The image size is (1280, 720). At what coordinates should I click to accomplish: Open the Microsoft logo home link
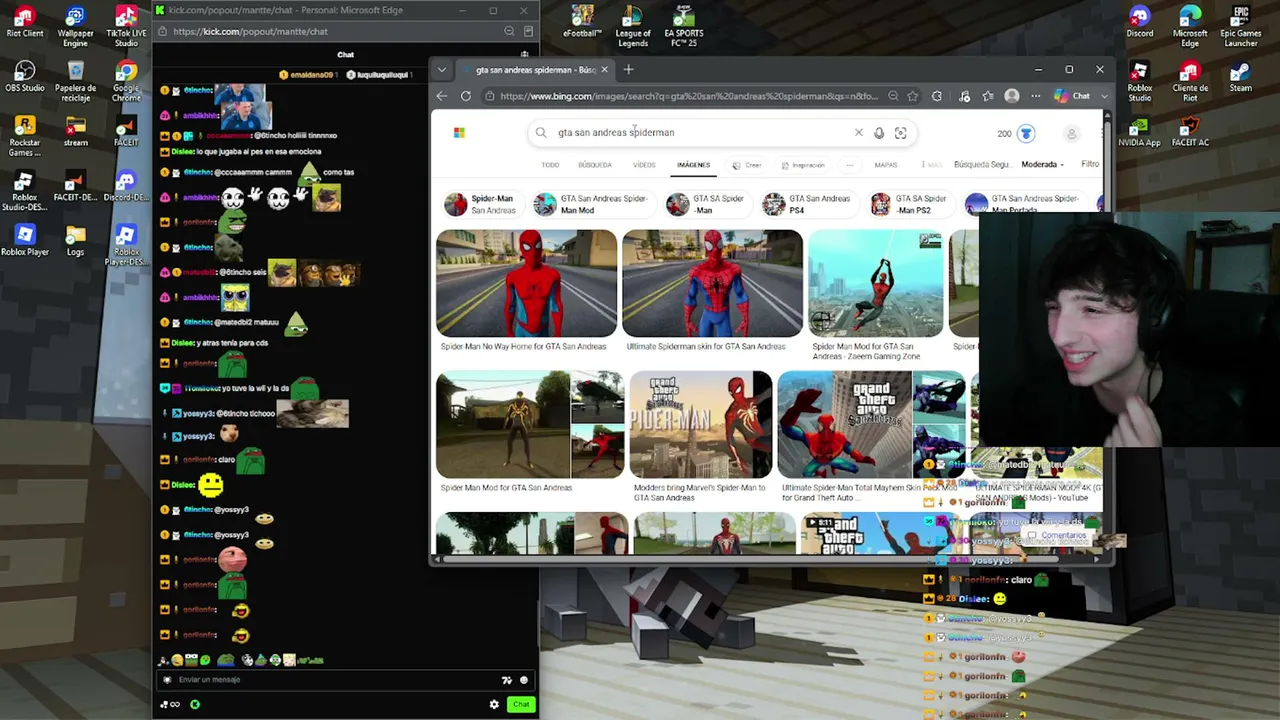(459, 132)
